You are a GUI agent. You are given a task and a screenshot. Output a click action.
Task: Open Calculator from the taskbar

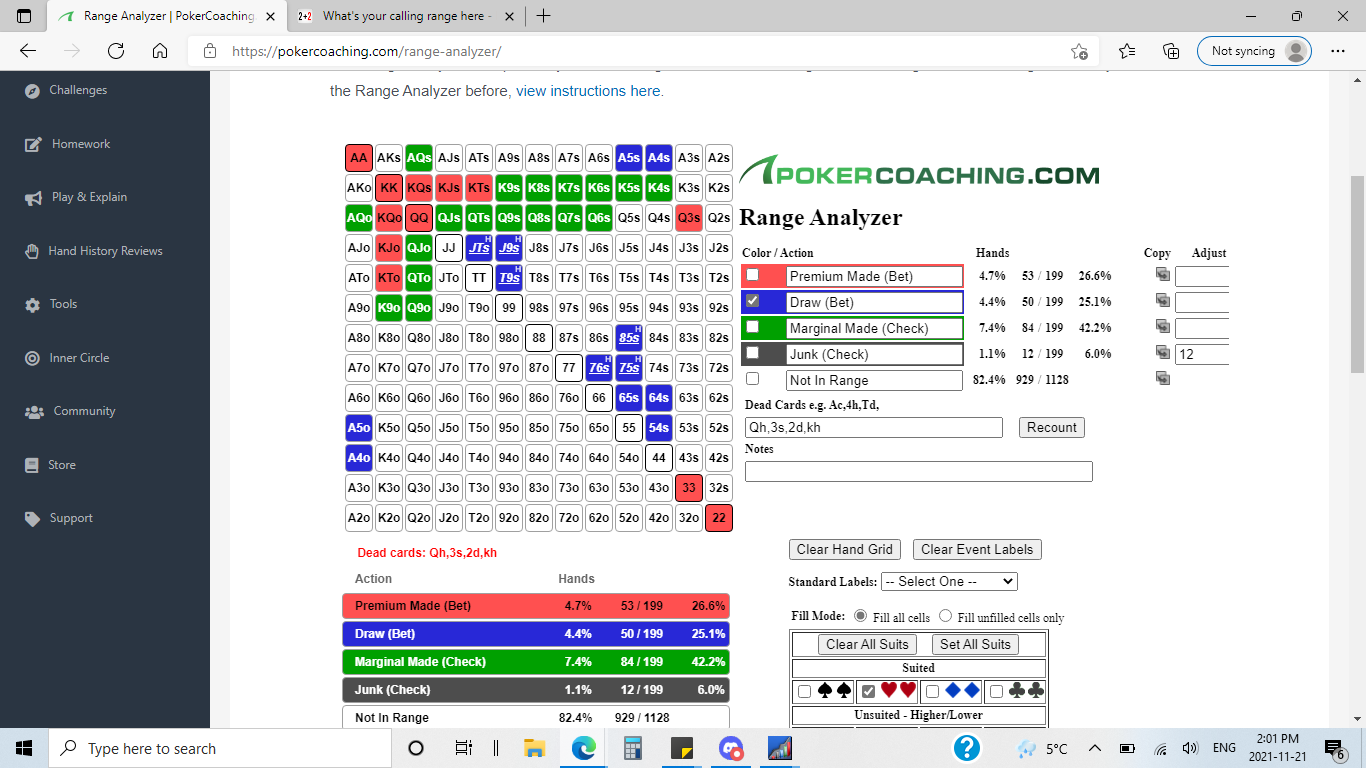pyautogui.click(x=632, y=748)
